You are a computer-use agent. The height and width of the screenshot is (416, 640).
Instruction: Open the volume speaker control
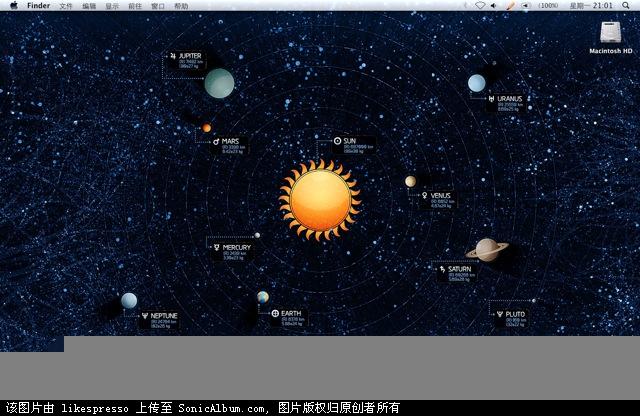tap(494, 5)
